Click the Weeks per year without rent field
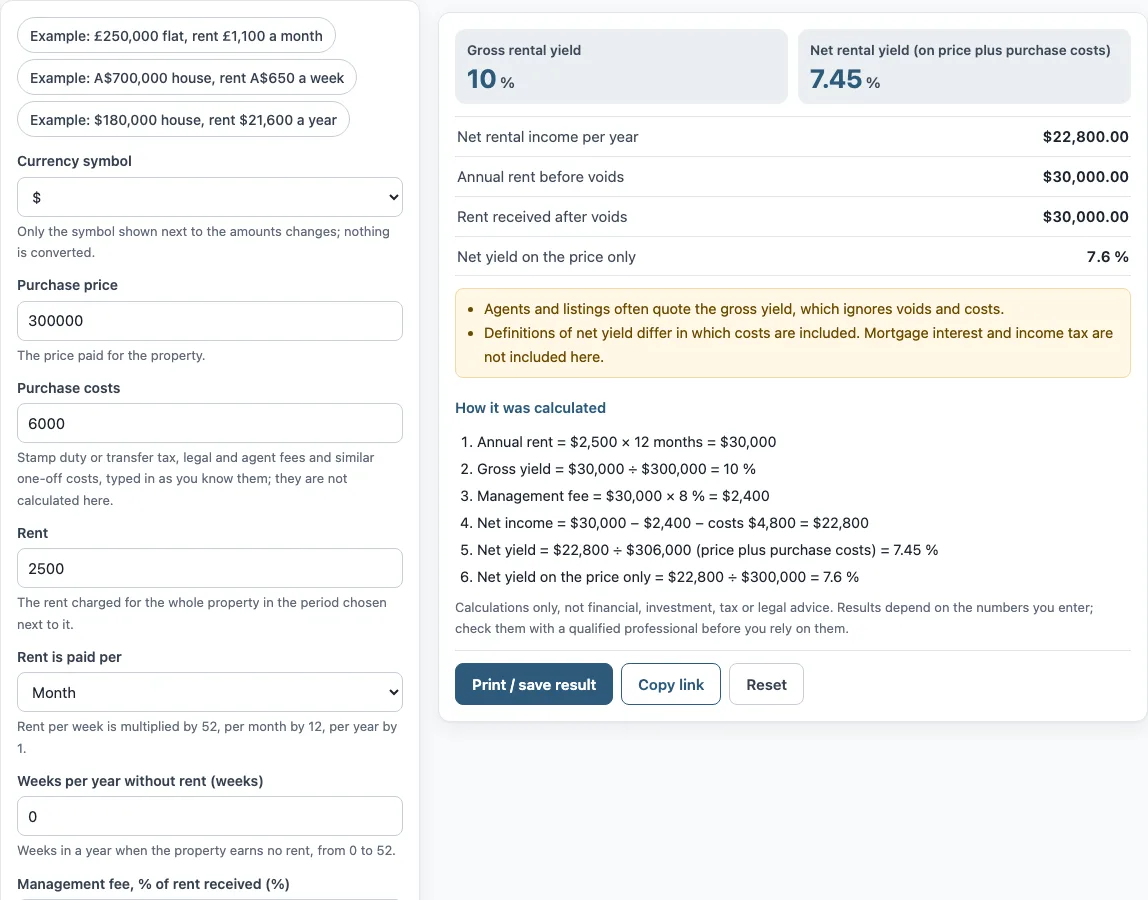 [210, 816]
